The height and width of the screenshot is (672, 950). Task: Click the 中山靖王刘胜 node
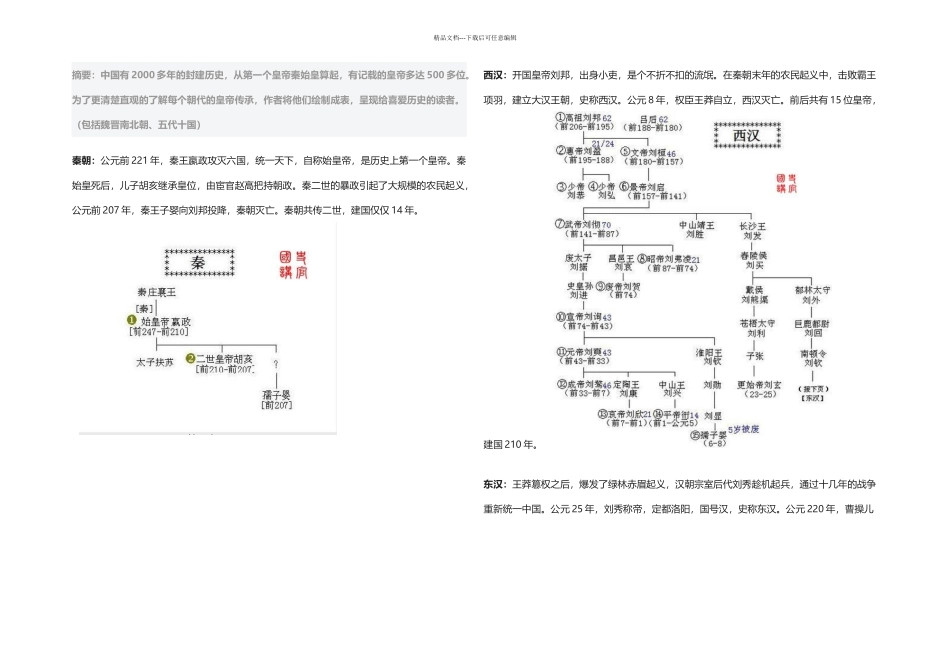(696, 229)
